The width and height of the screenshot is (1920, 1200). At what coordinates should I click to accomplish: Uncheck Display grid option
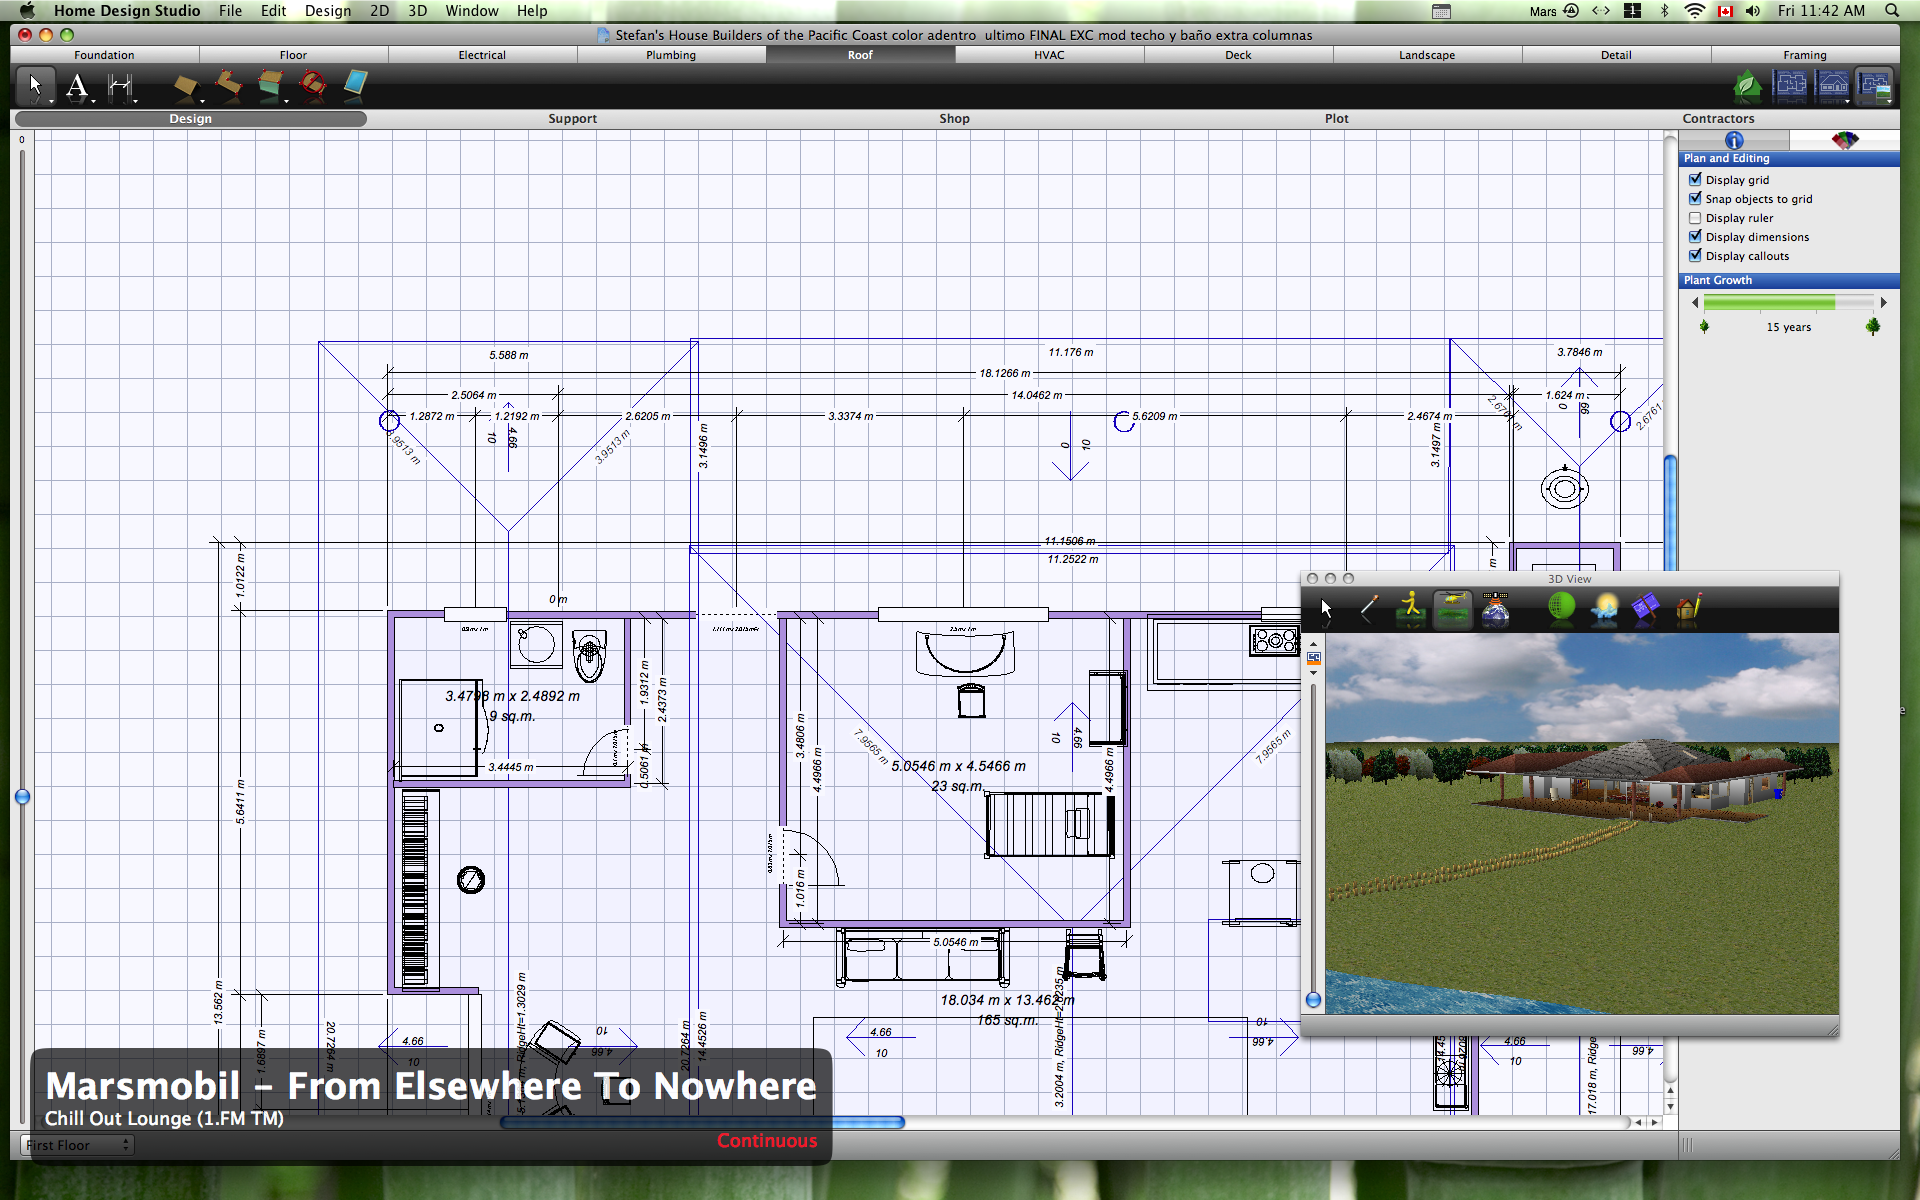coord(1695,180)
